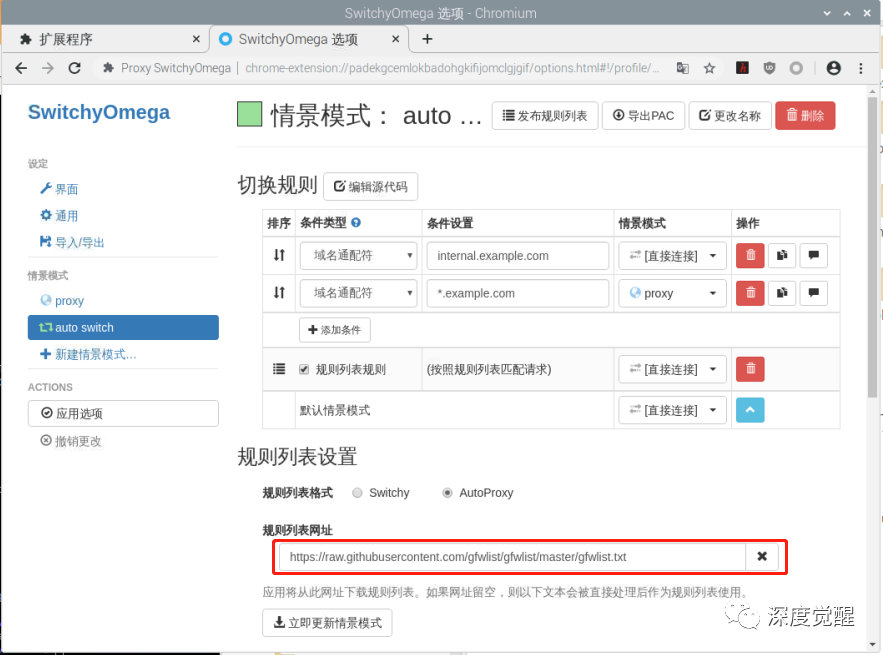The width and height of the screenshot is (883, 655).
Task: Open the 通用 settings page
Action: pyautogui.click(x=59, y=215)
